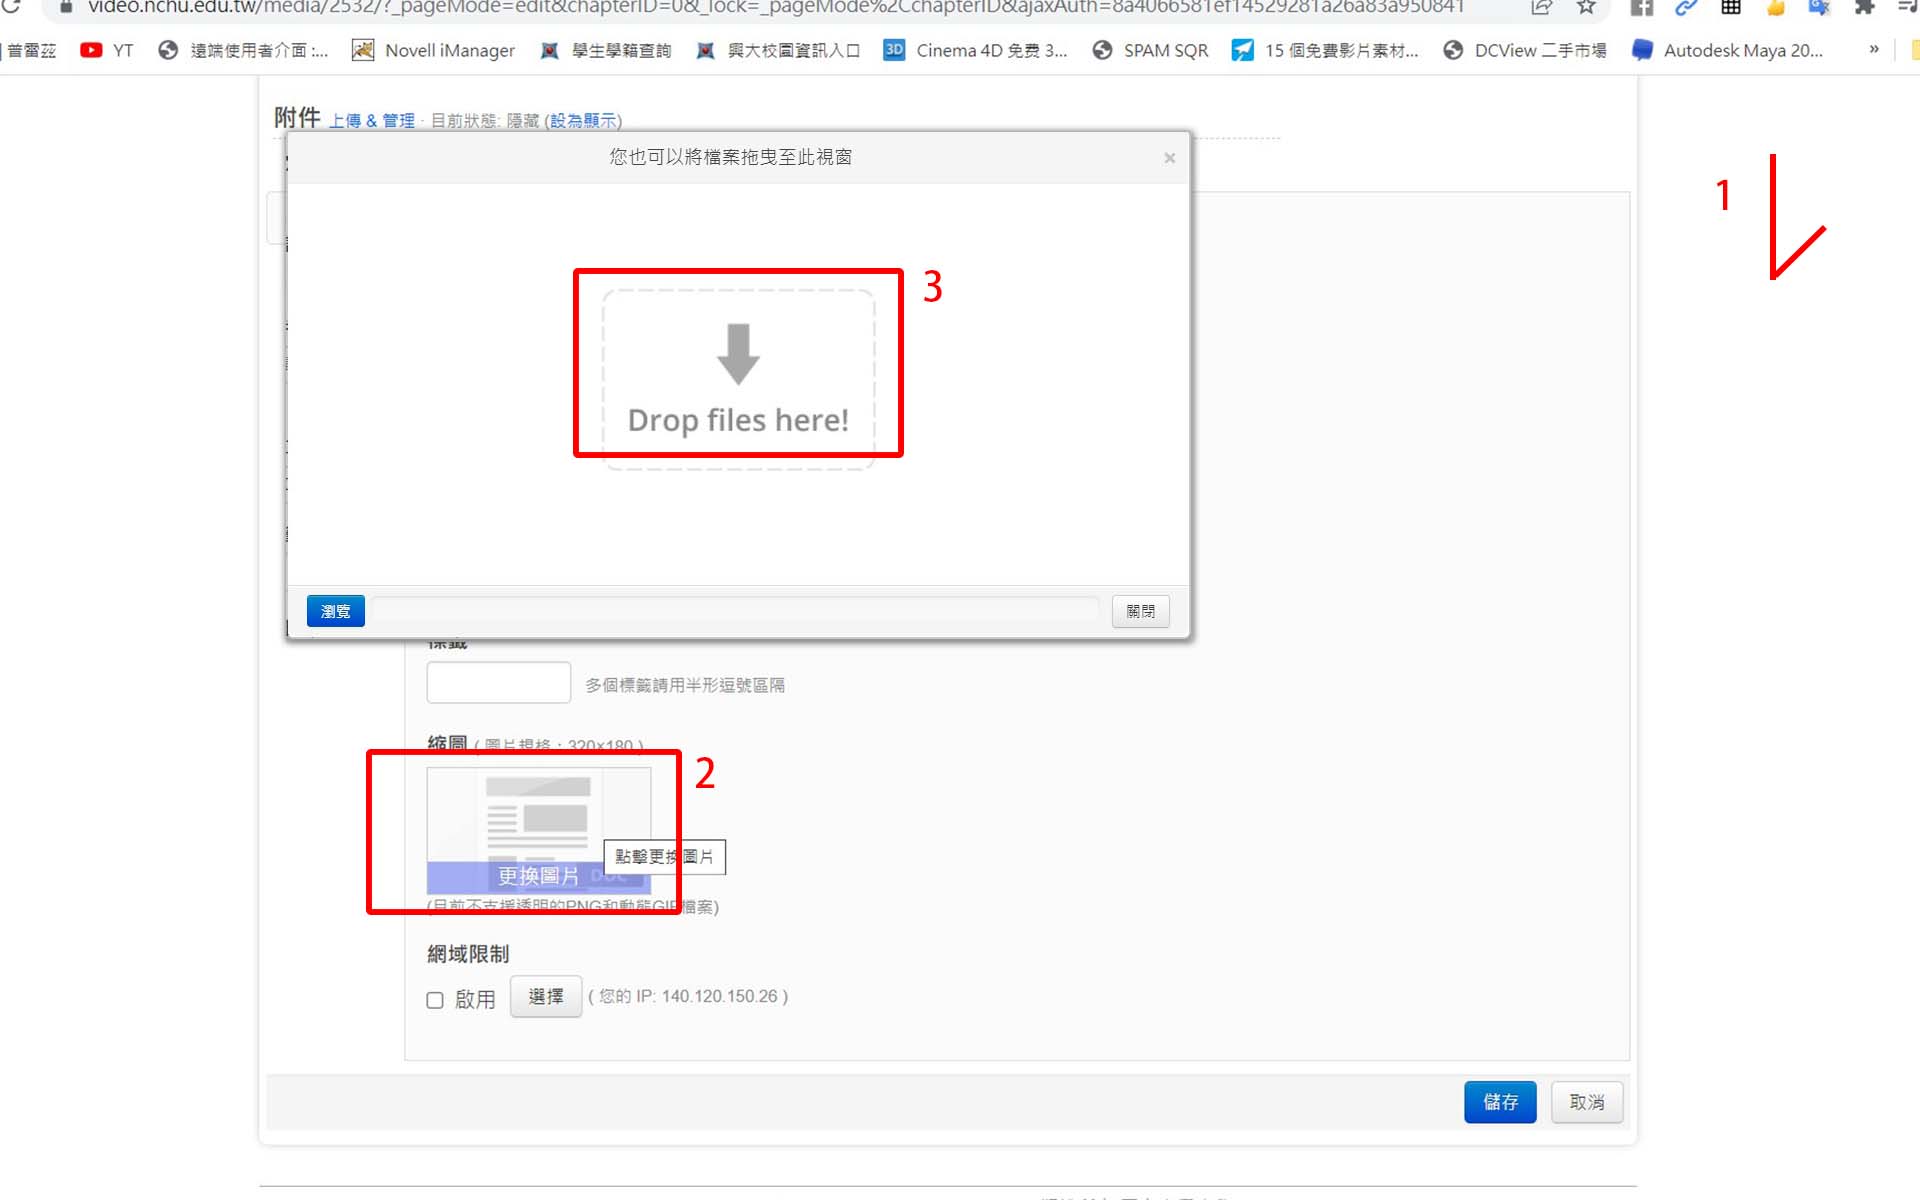Enable the 網域限制 啟用 checkbox
This screenshot has height=1200, width=1920.
[435, 1000]
